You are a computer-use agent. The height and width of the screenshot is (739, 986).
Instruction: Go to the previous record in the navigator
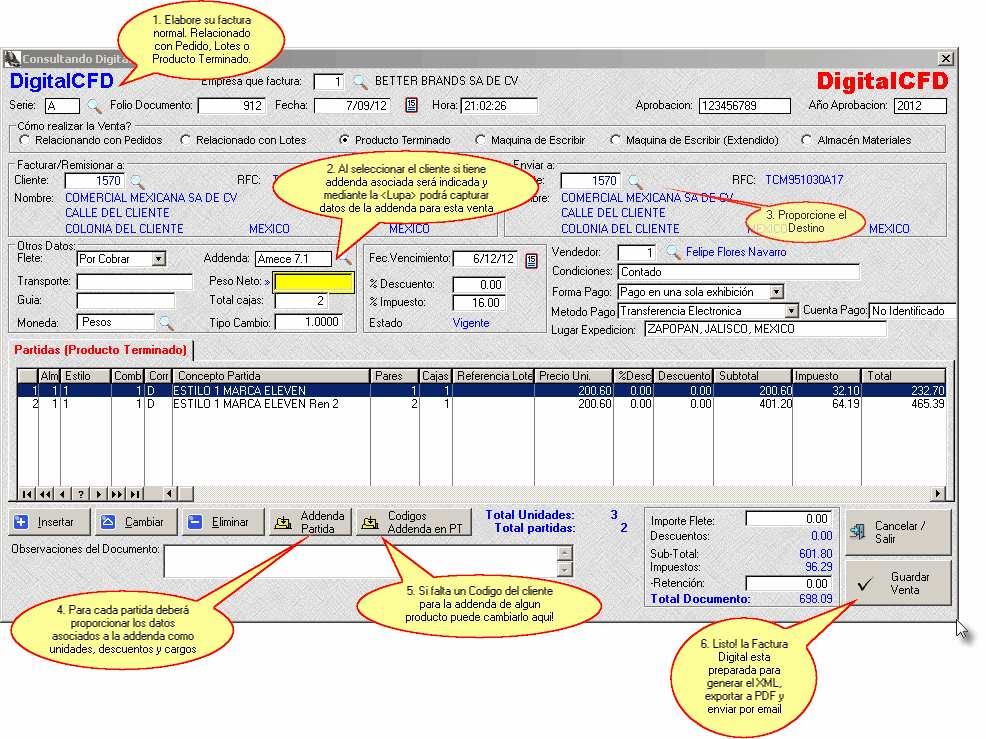point(62,494)
